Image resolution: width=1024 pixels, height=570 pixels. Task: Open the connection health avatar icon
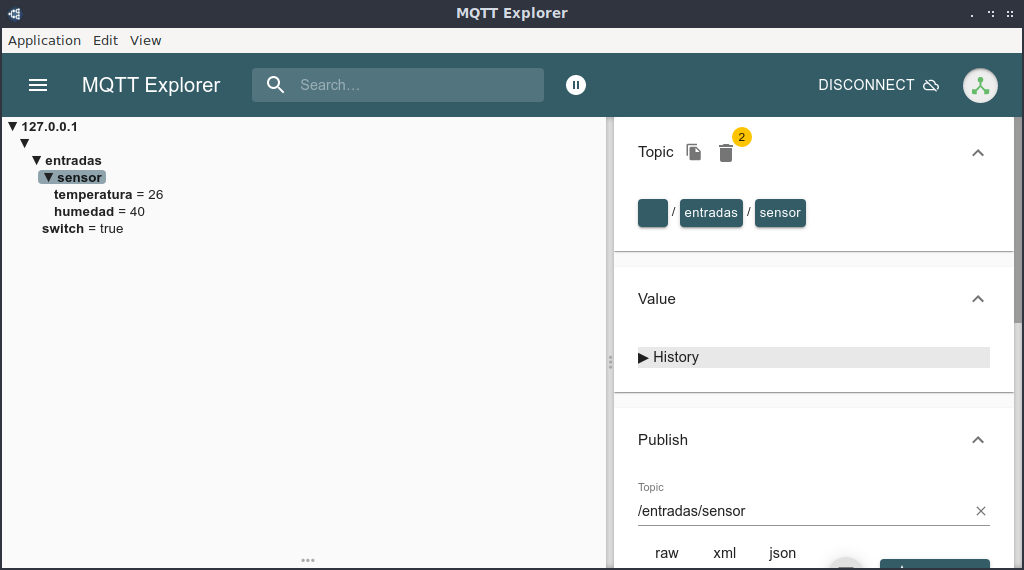pyautogui.click(x=980, y=86)
